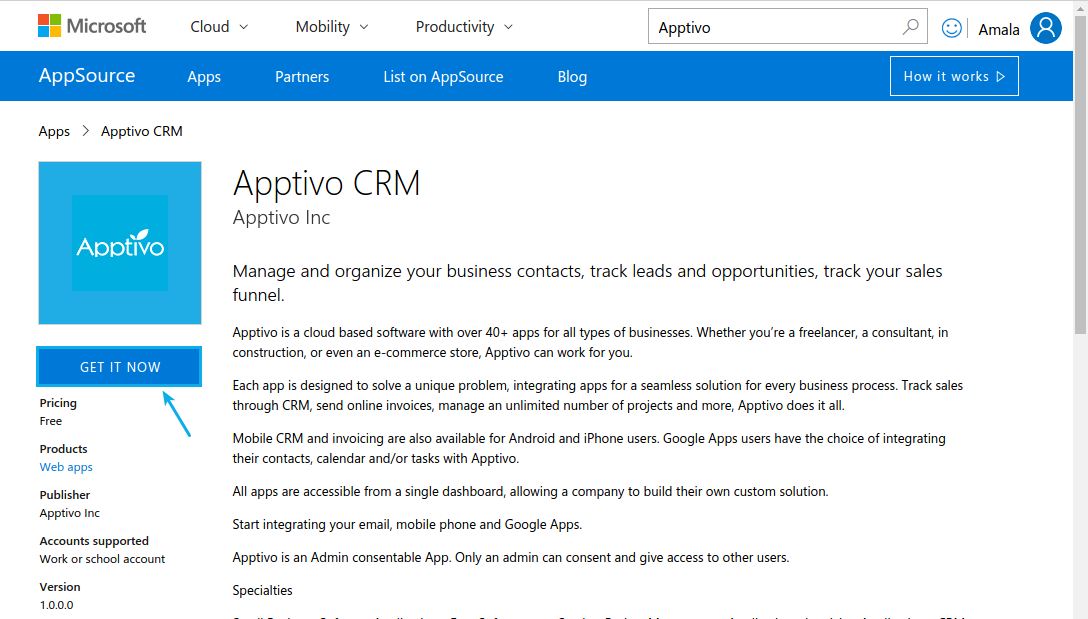Viewport: 1088px width, 619px height.
Task: Click the Publisher label
Action: (x=65, y=495)
